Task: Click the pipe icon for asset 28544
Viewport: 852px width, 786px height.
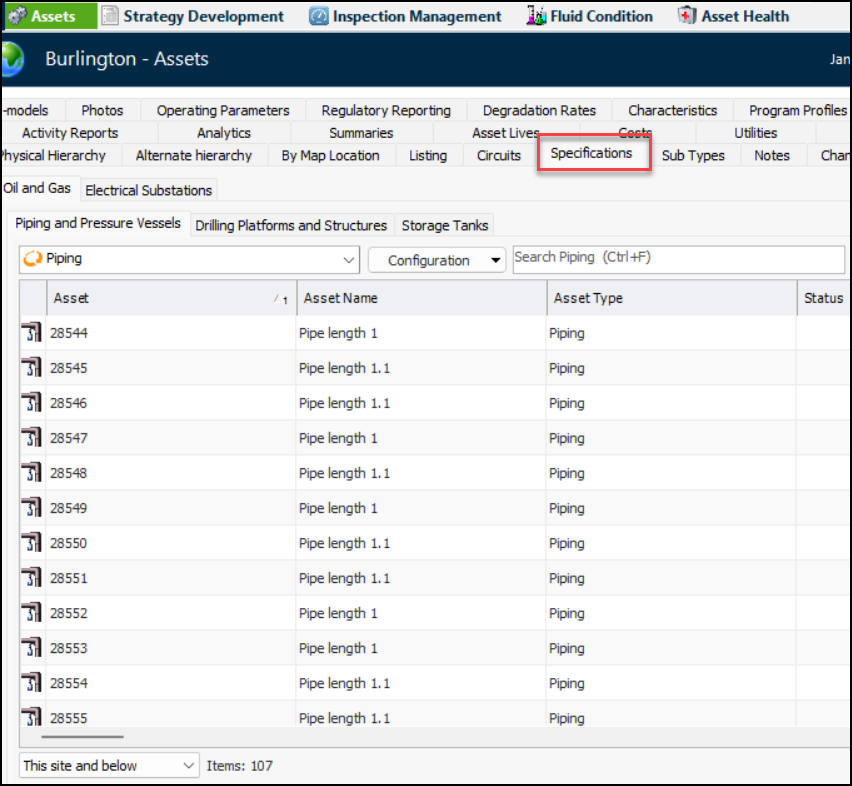Action: (32, 333)
